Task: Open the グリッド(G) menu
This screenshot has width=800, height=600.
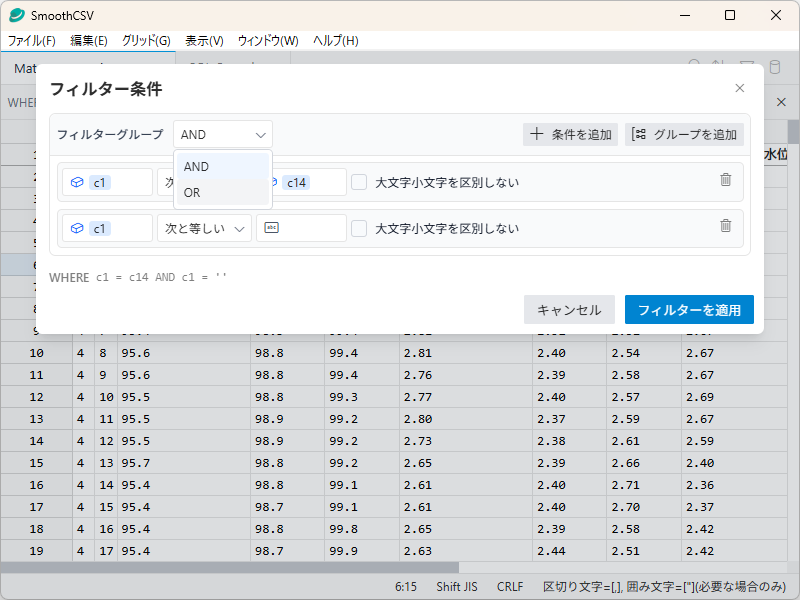Action: pos(146,41)
